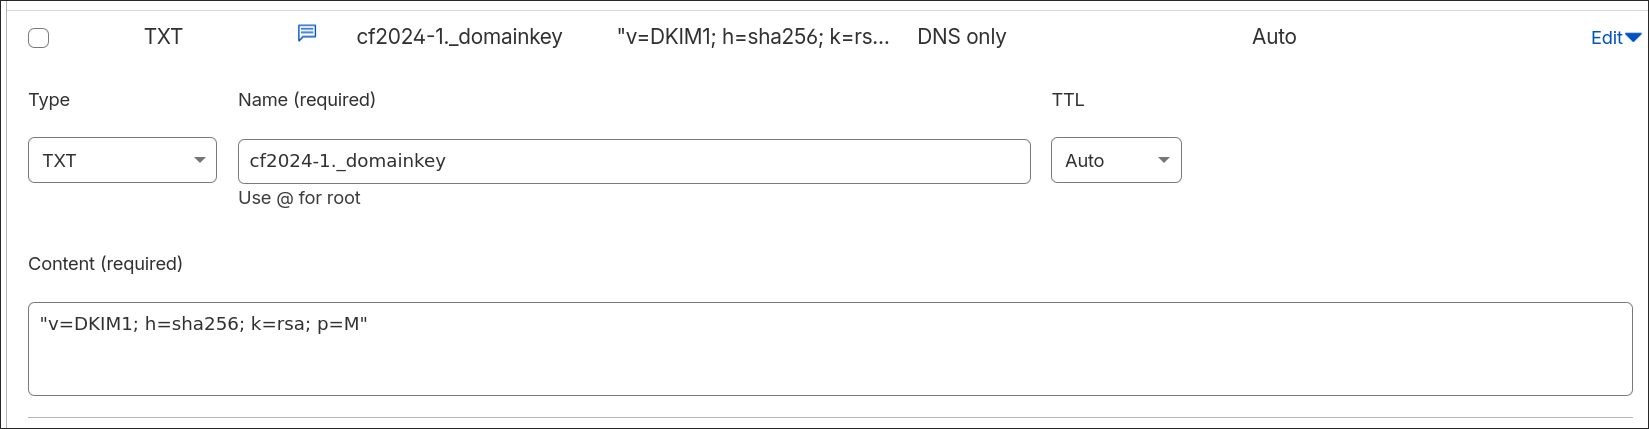Collapse the record using the Edit link
The height and width of the screenshot is (429, 1649).
point(1607,38)
